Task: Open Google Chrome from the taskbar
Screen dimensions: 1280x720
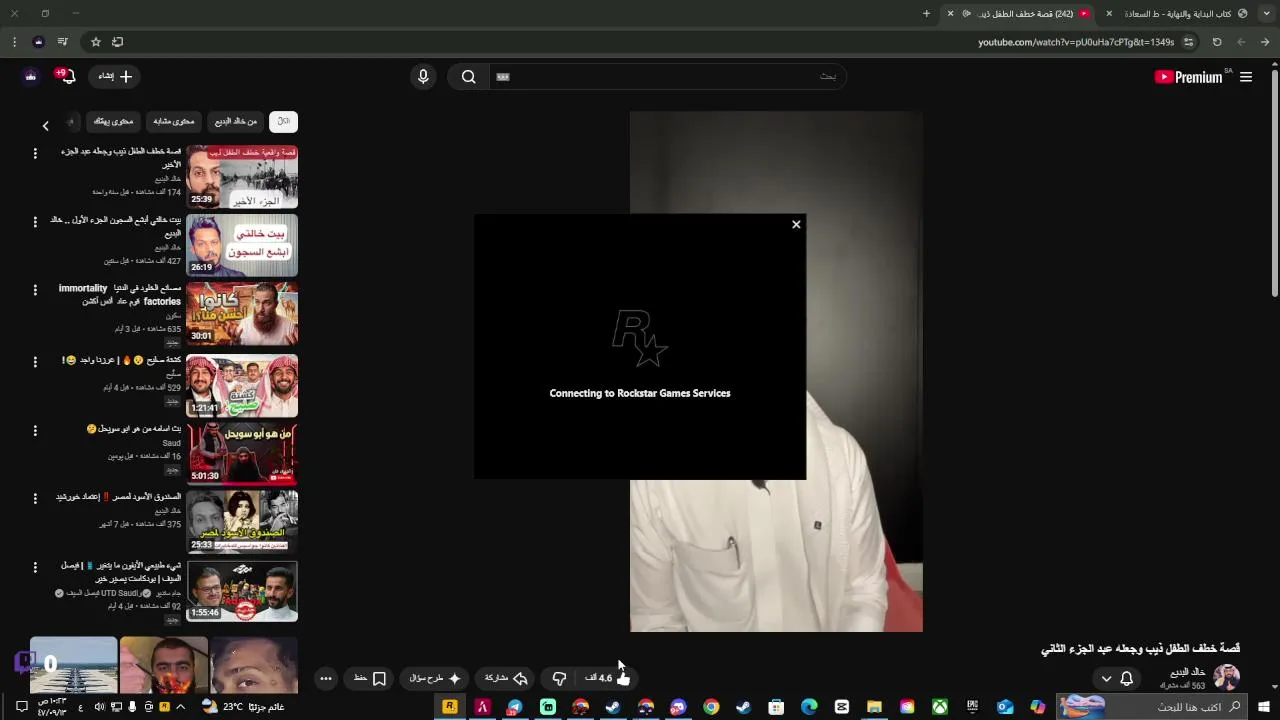Action: [x=711, y=707]
